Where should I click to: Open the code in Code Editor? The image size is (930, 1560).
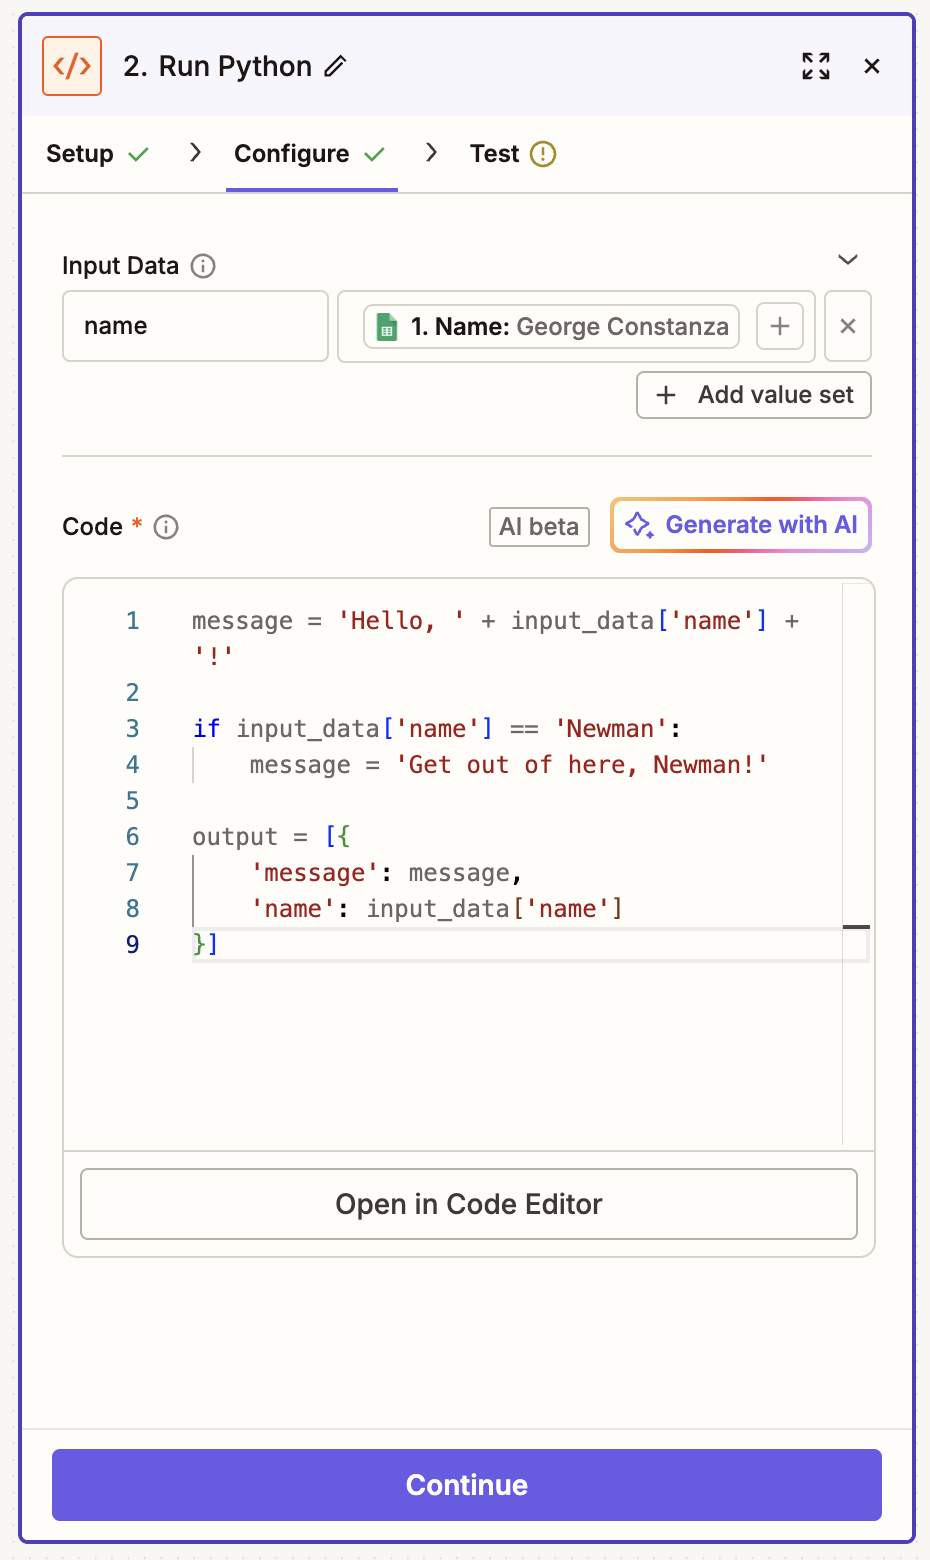[467, 1204]
